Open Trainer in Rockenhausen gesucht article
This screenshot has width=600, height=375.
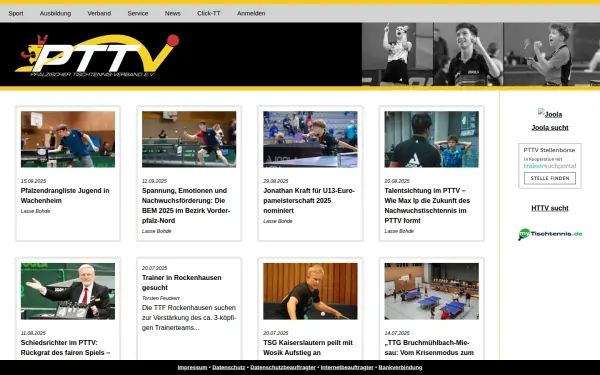[181, 282]
